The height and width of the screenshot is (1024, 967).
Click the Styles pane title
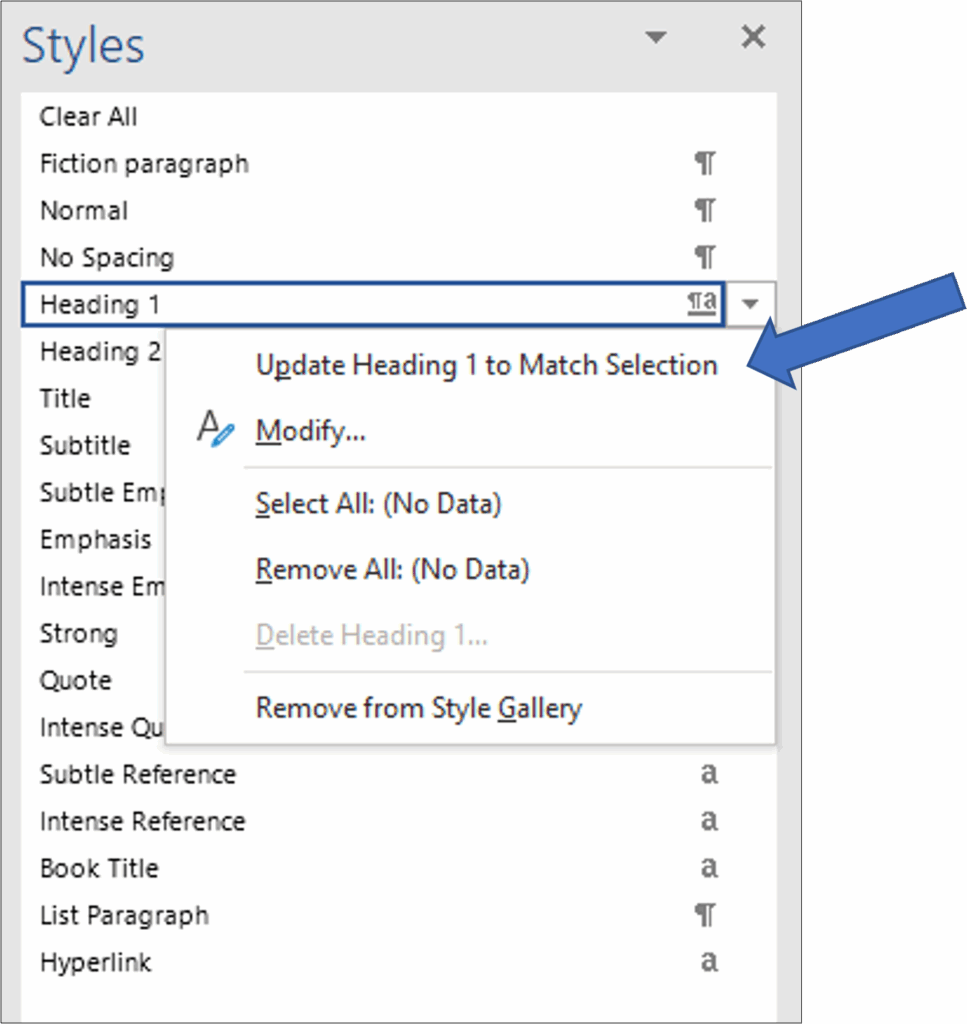[83, 46]
